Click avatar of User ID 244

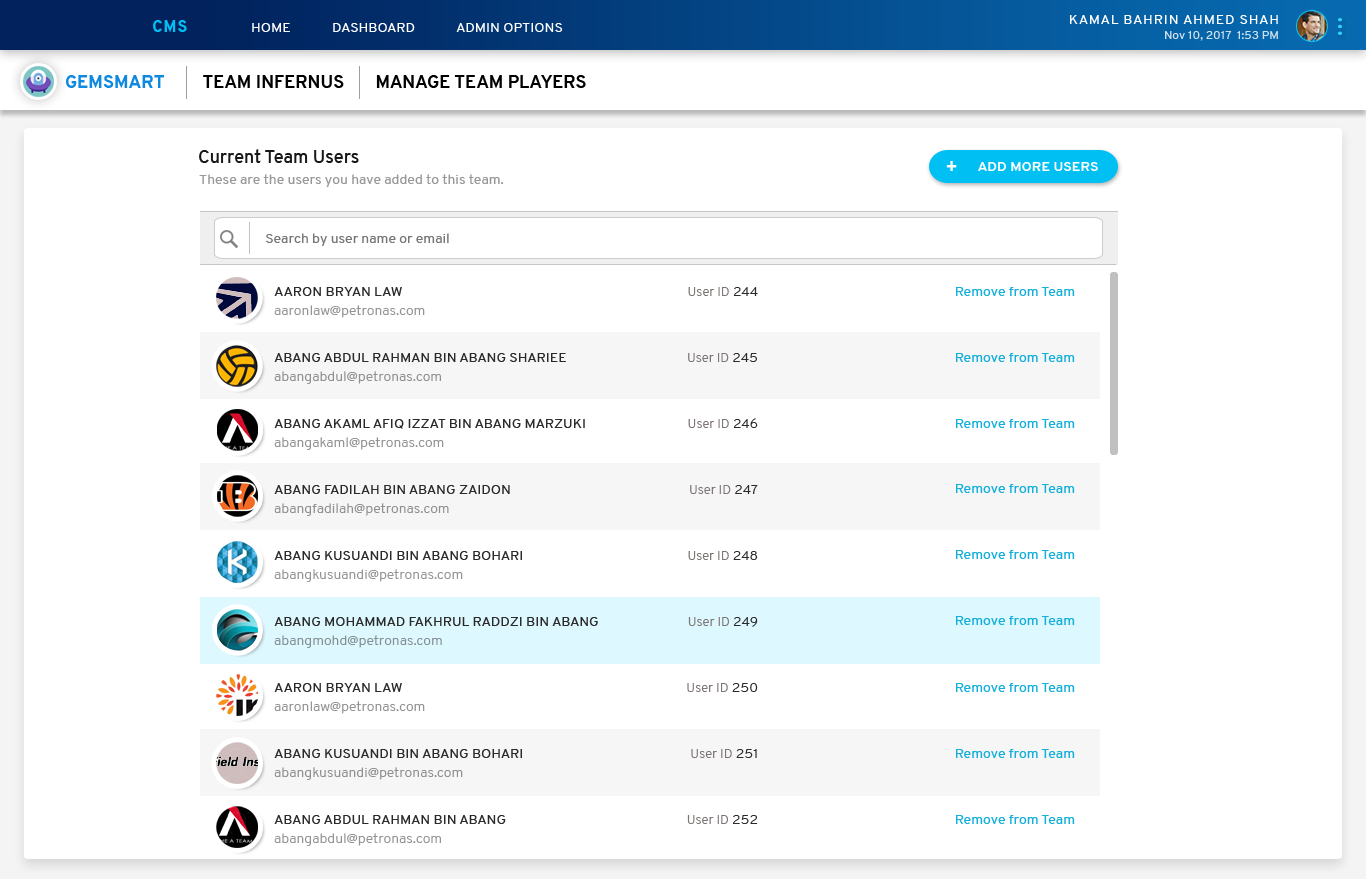pyautogui.click(x=237, y=300)
